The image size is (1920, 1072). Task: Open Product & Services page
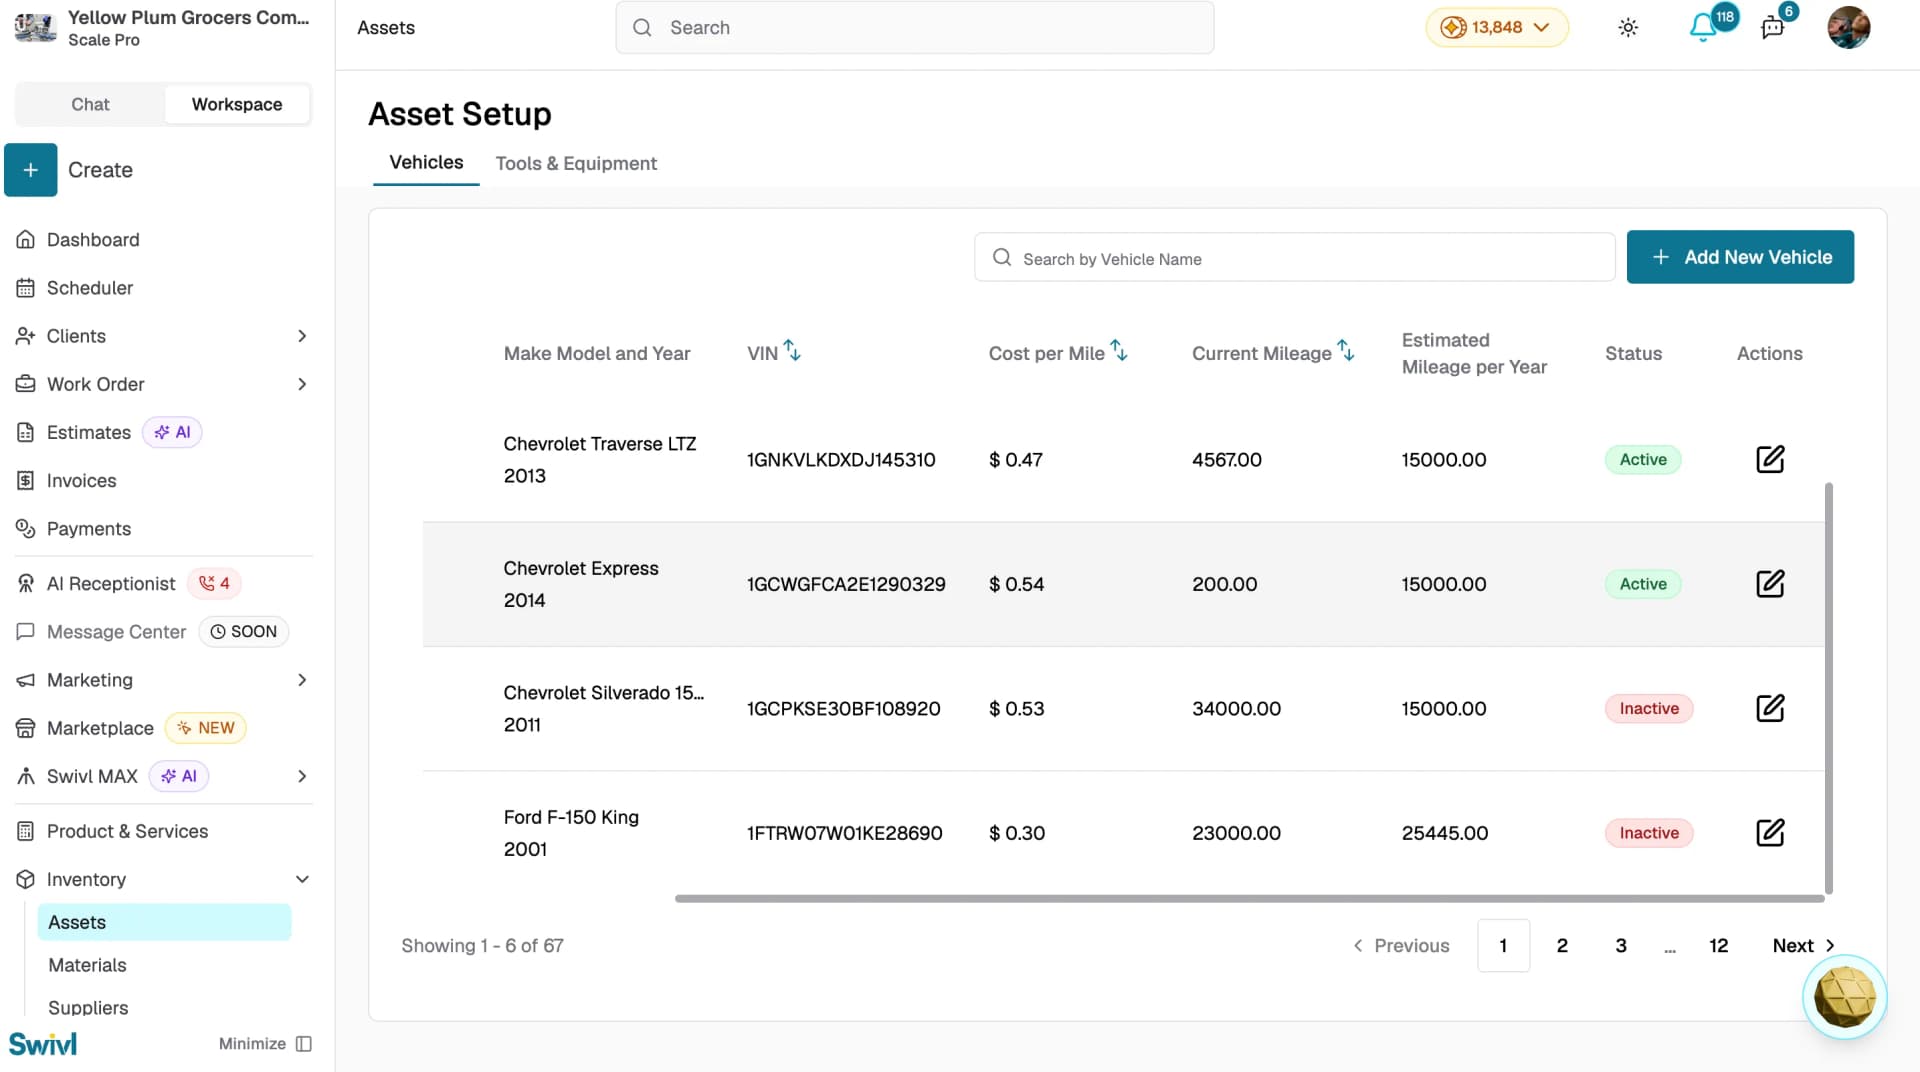coord(127,831)
